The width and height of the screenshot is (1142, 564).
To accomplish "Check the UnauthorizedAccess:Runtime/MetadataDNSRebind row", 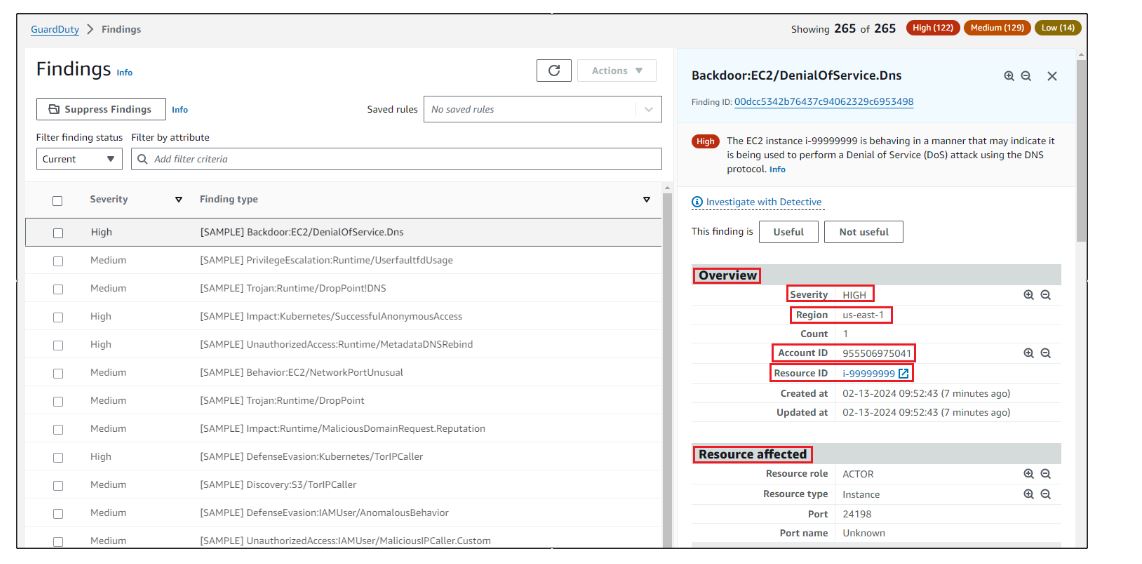I will coord(58,345).
